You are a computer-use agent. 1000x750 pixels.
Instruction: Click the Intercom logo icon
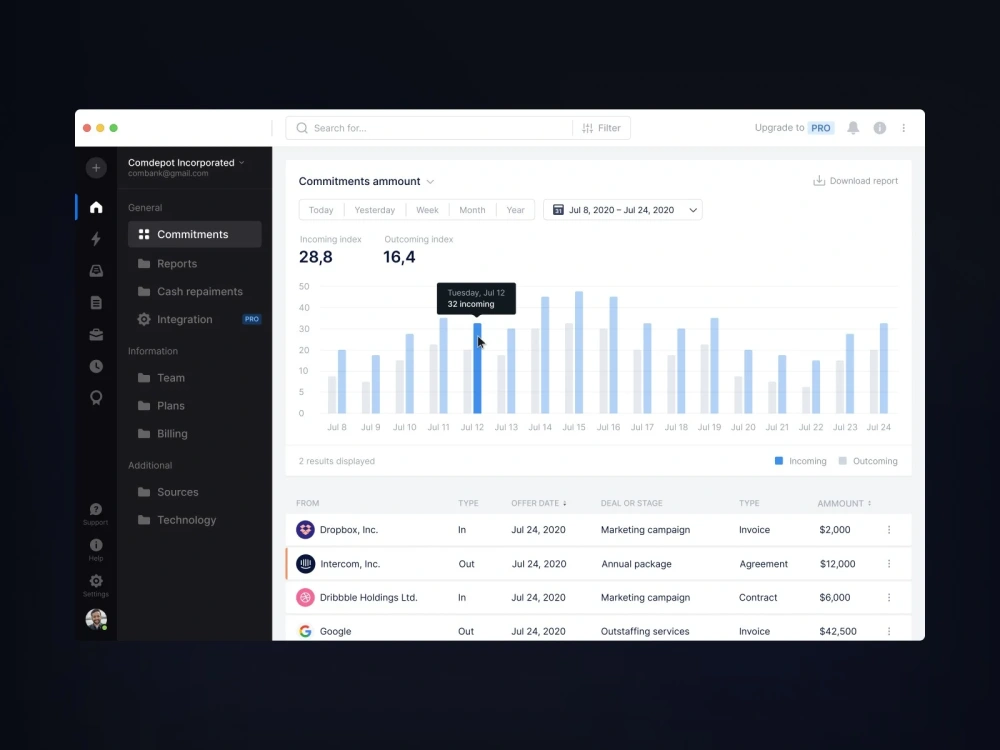click(305, 564)
